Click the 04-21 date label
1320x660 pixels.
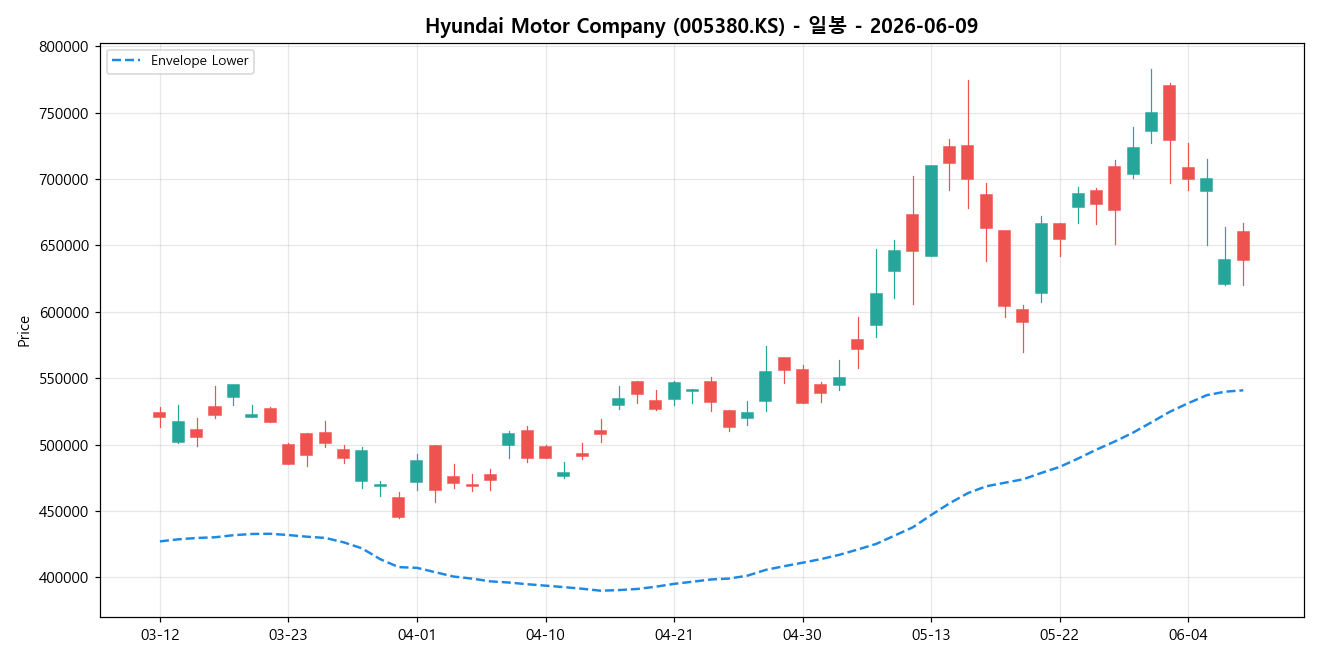[673, 634]
